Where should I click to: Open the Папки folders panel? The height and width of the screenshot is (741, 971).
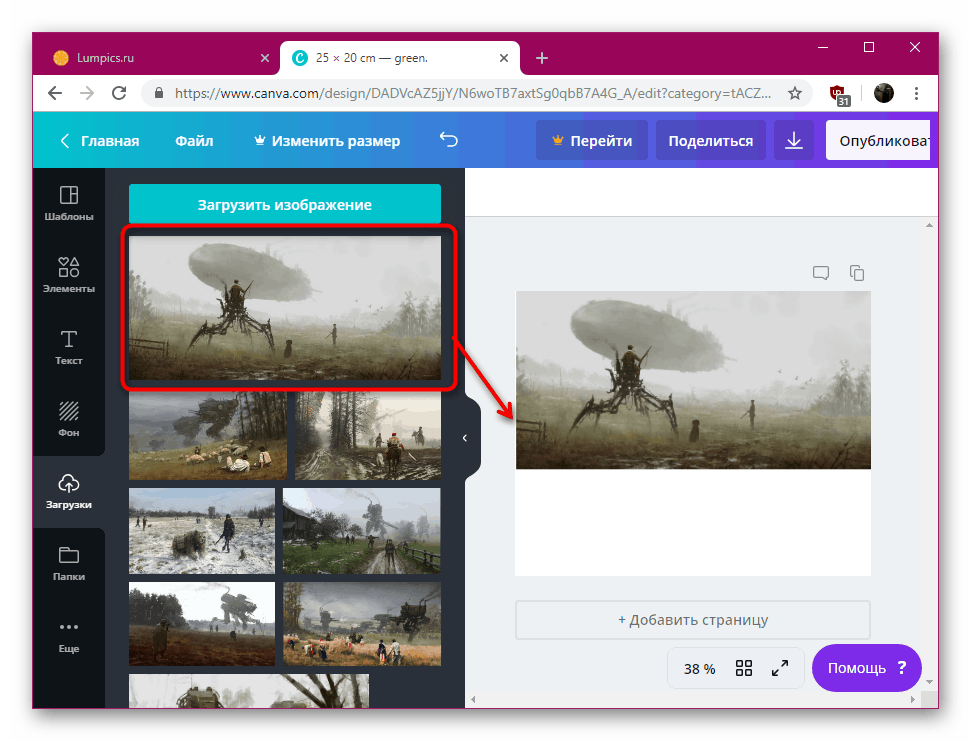coord(69,563)
